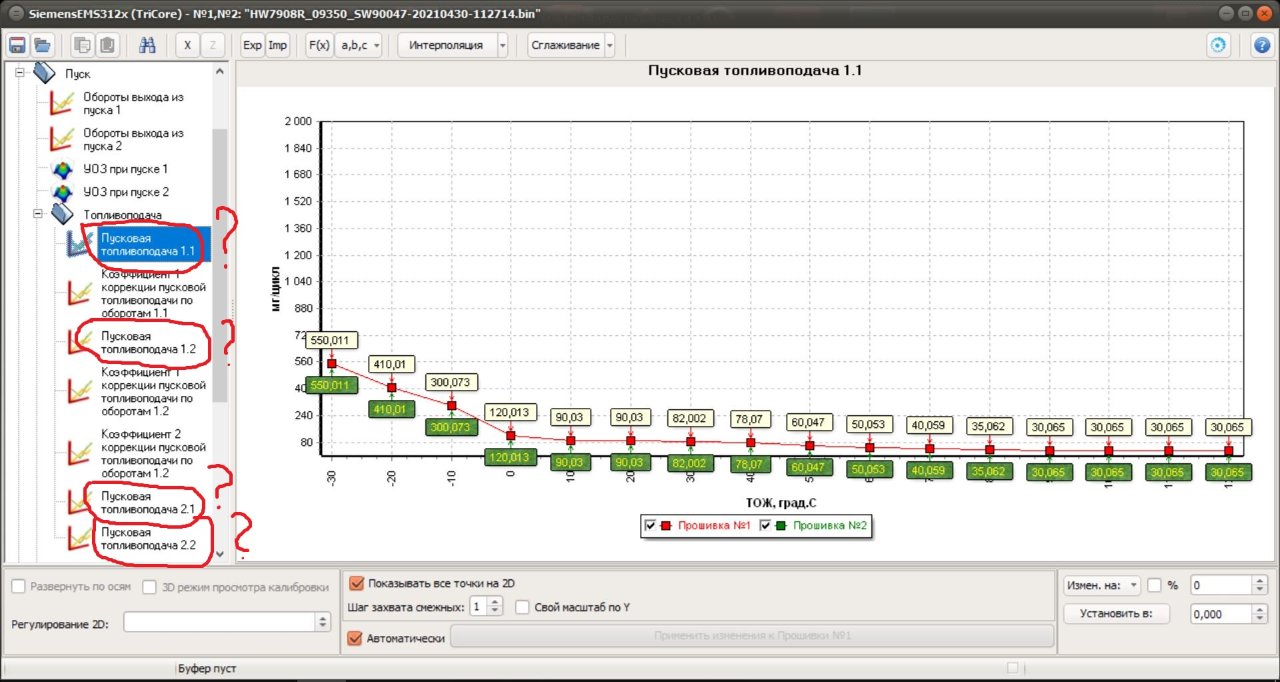Open firmware file via folder icon
This screenshot has width=1280, height=682.
click(42, 45)
